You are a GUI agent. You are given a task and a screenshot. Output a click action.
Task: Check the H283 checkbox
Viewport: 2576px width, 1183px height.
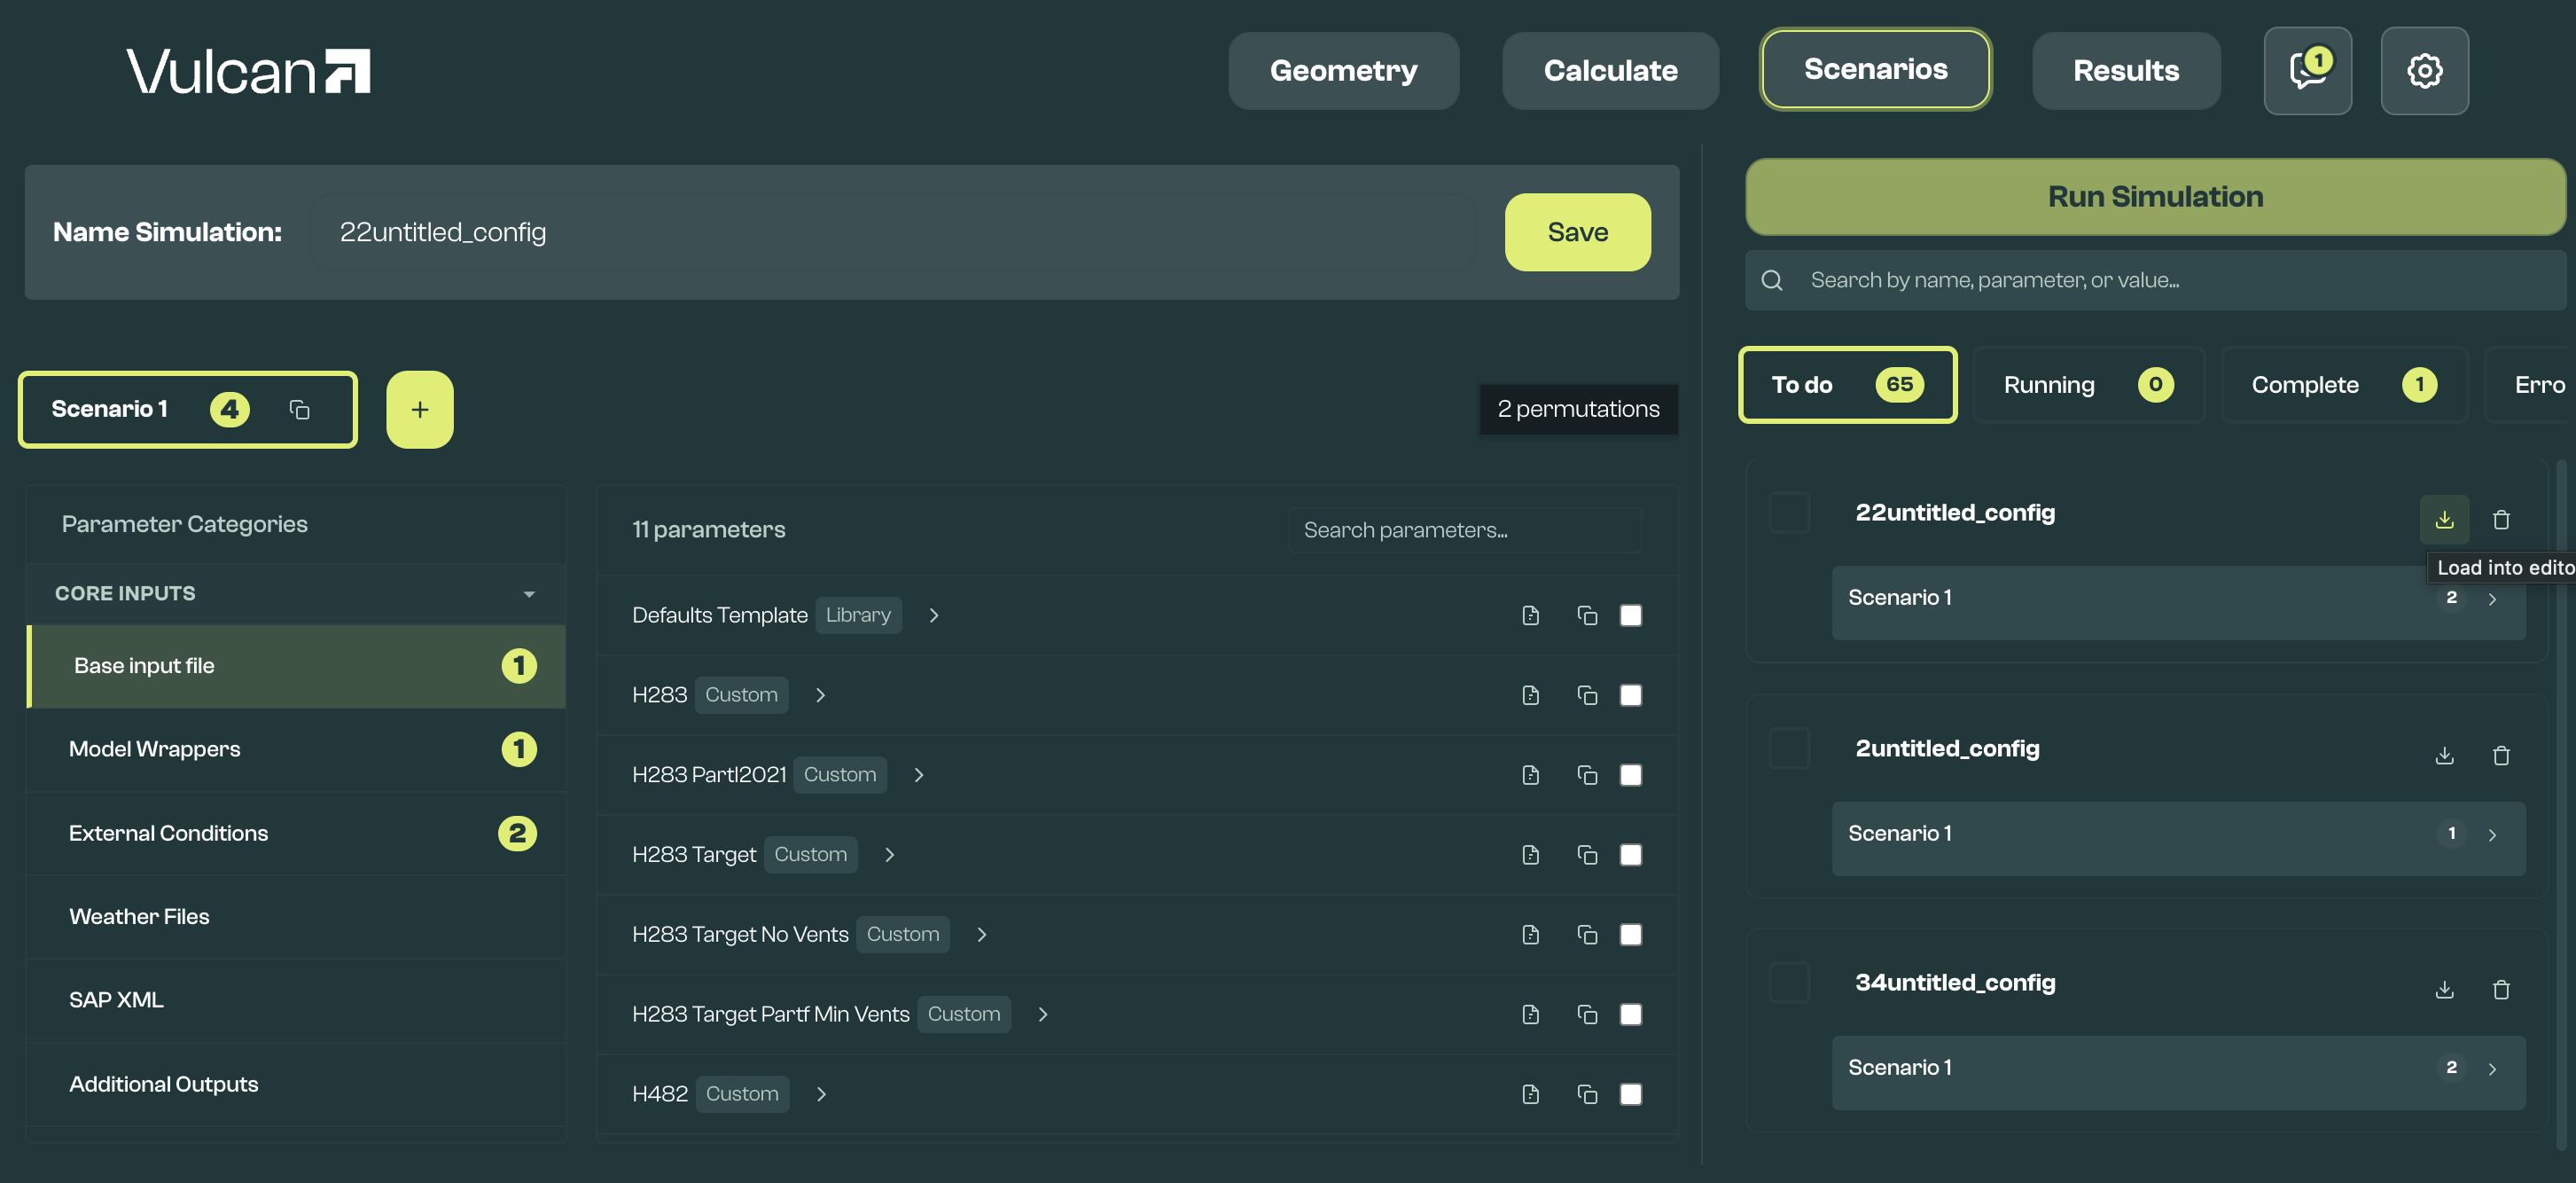pos(1631,695)
